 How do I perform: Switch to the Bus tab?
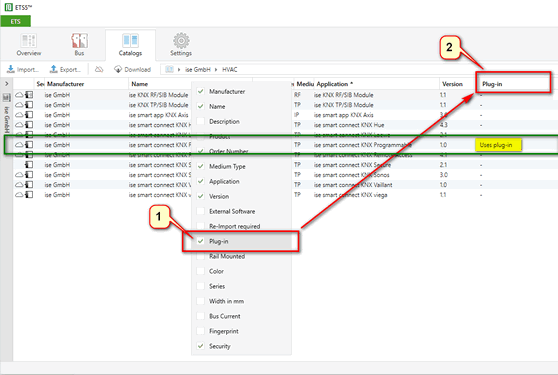(x=79, y=45)
